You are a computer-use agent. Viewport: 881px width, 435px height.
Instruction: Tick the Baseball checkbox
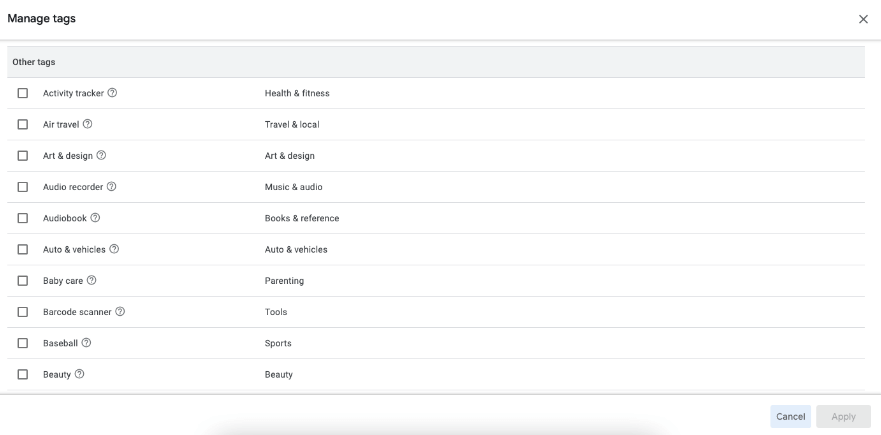pyautogui.click(x=22, y=343)
